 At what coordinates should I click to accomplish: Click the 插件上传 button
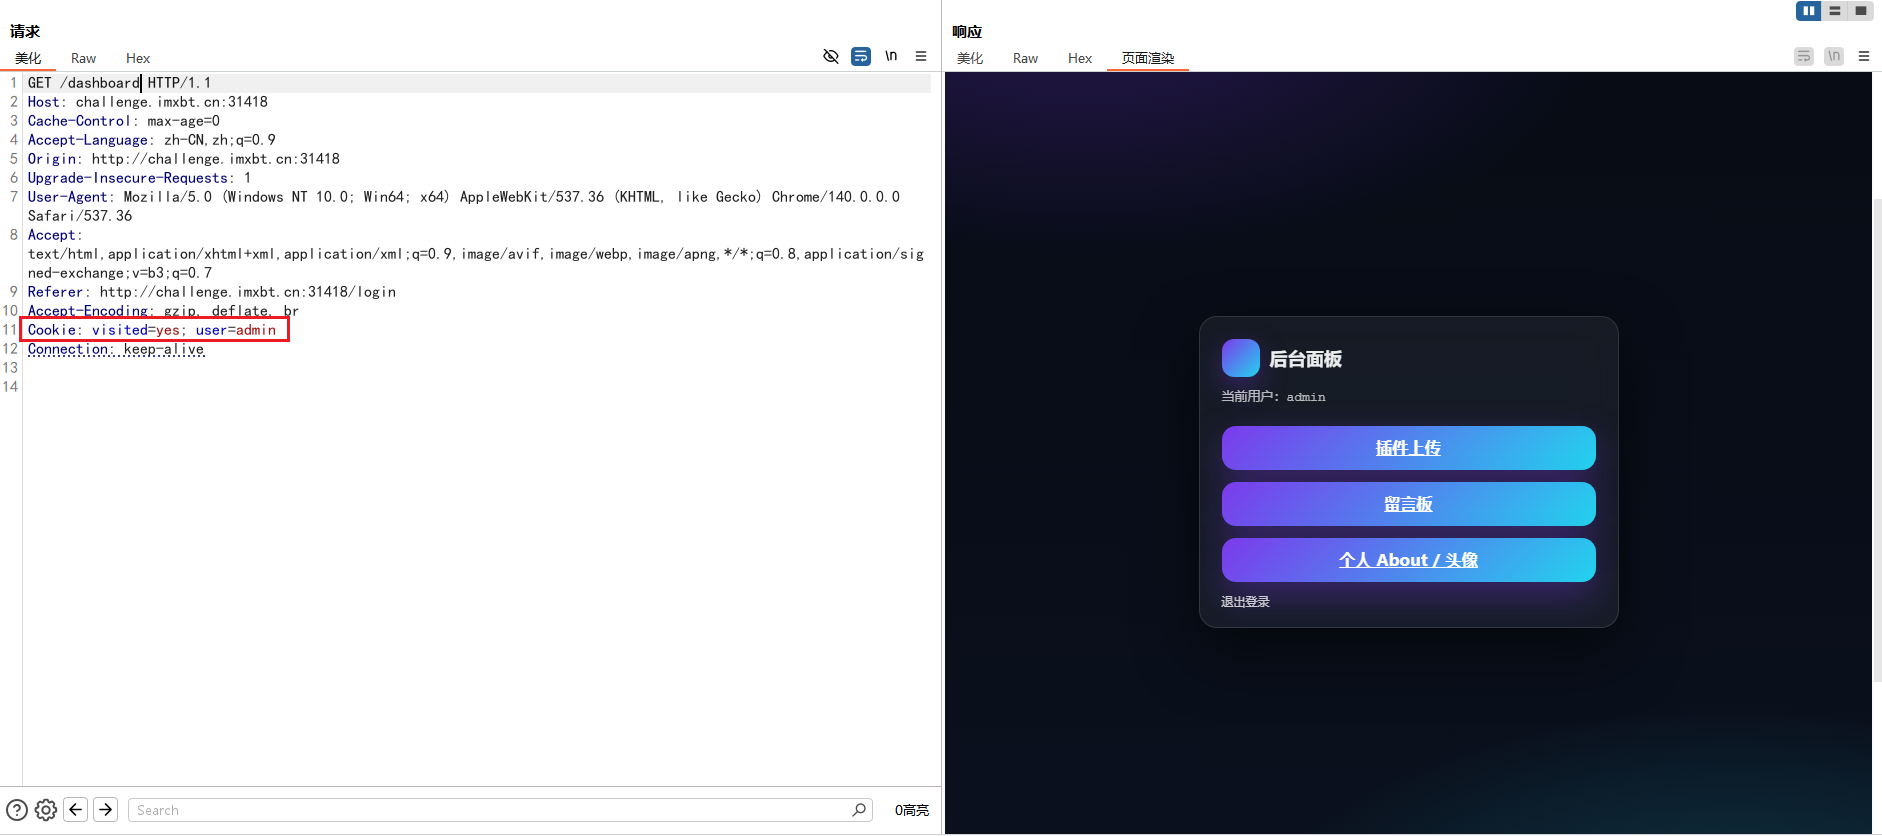pyautogui.click(x=1408, y=448)
